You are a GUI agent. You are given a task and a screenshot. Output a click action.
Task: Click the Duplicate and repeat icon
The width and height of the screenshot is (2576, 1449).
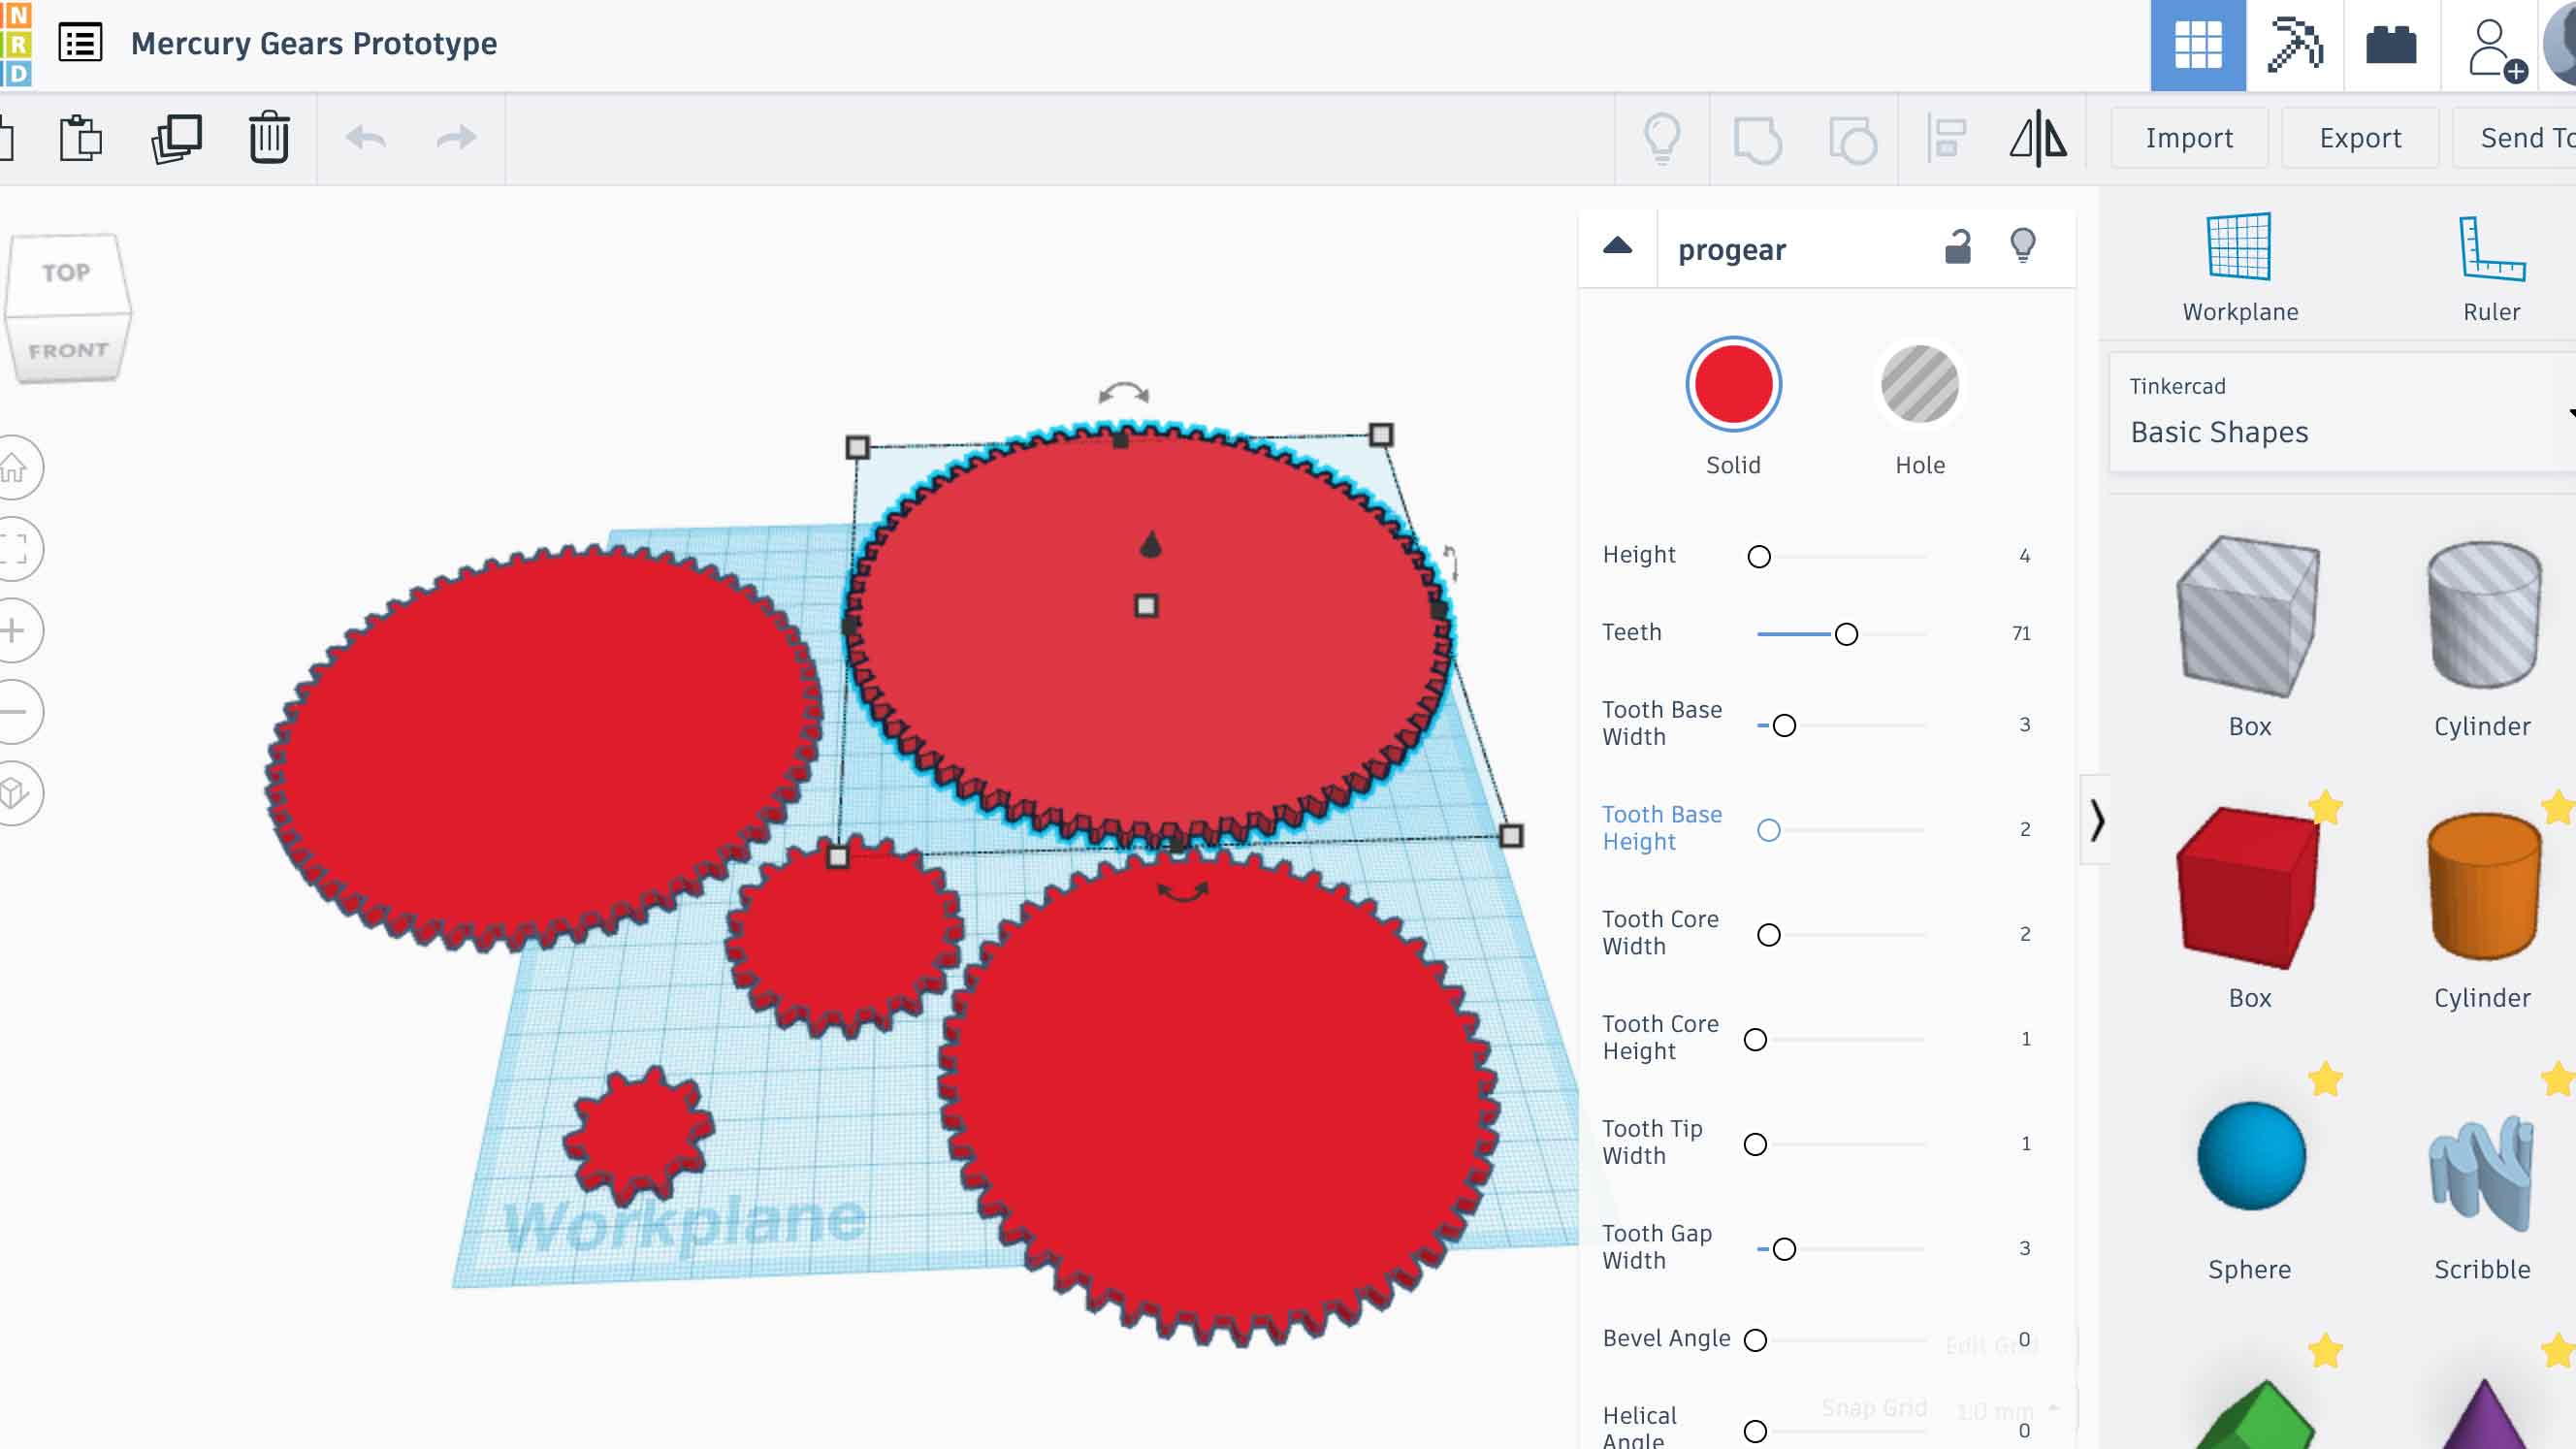coord(177,138)
